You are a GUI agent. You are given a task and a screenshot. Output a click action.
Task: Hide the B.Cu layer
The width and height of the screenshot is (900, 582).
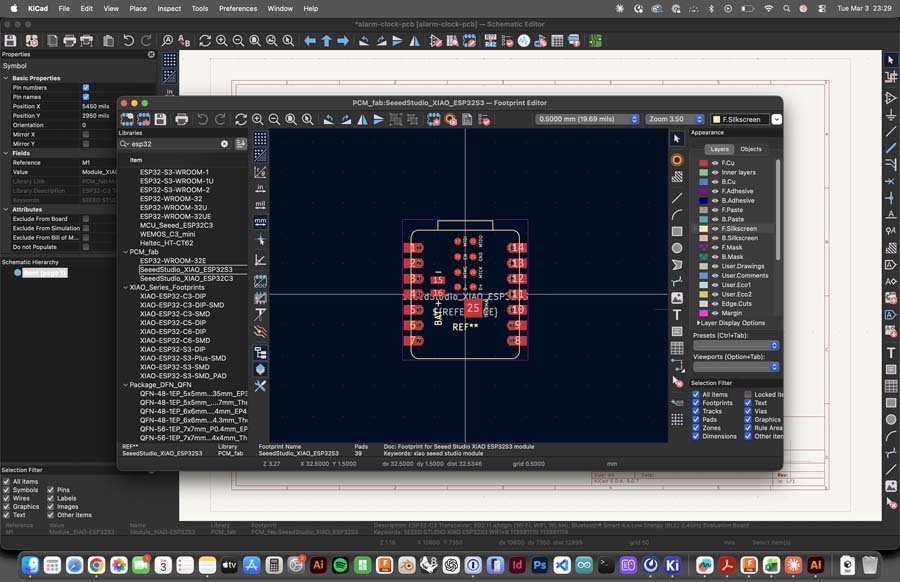[715, 181]
